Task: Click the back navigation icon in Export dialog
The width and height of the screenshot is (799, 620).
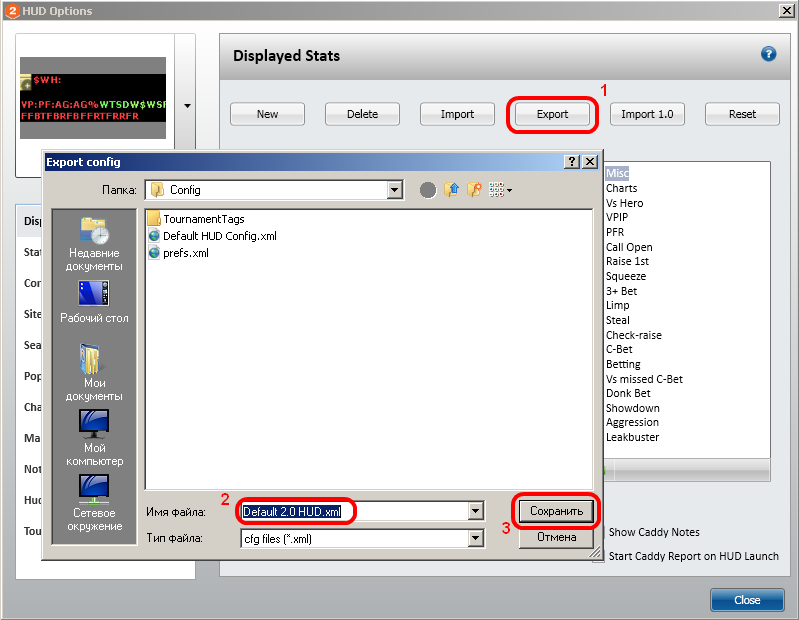Action: tap(428, 190)
